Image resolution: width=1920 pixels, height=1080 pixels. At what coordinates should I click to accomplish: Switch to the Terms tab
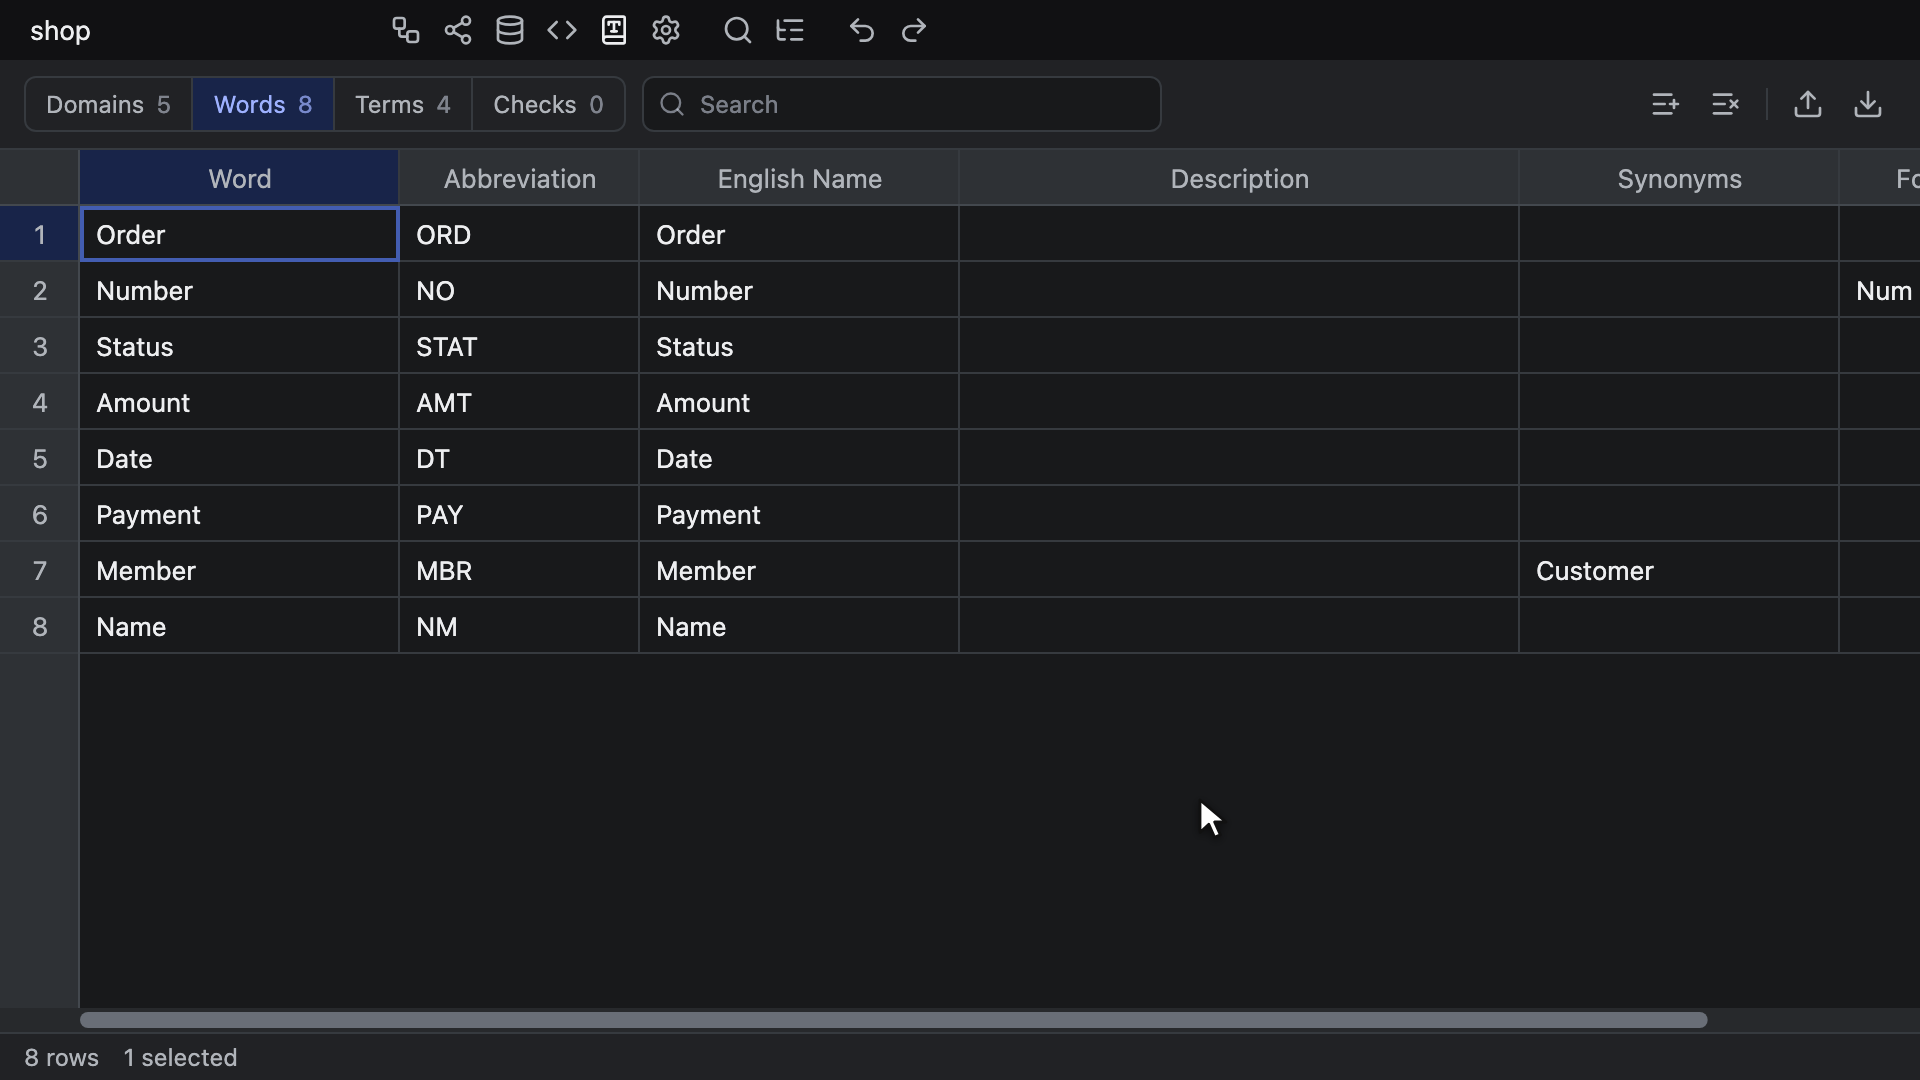click(403, 104)
